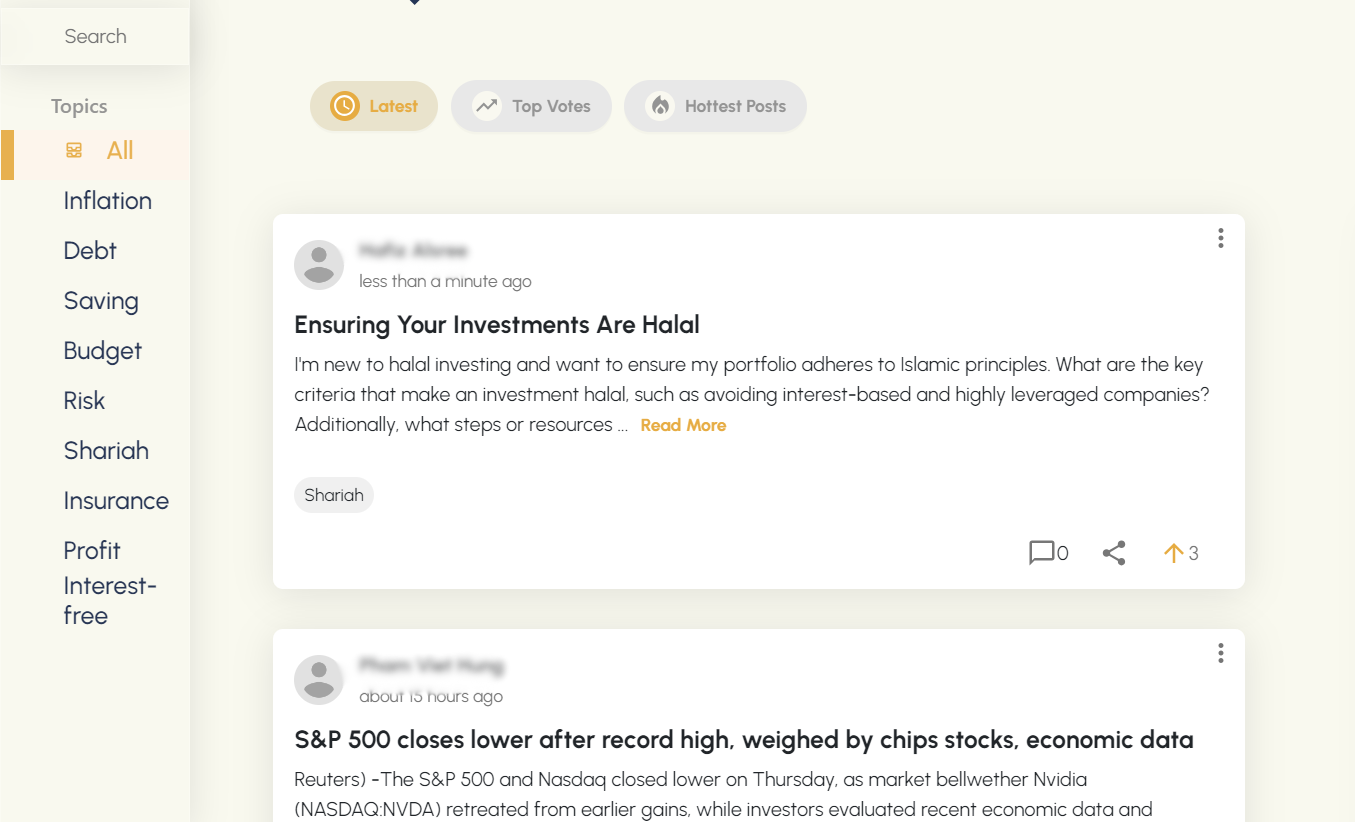Expand post with Read More link
The image size is (1355, 822).
coord(683,425)
